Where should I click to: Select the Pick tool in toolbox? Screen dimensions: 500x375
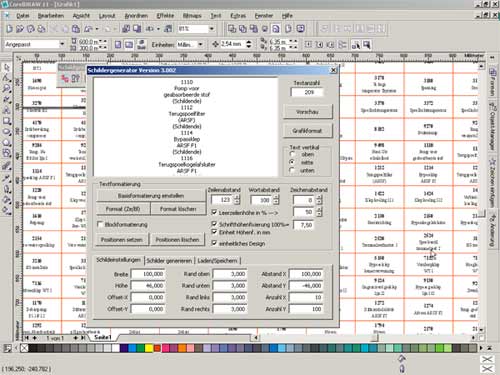click(7, 67)
